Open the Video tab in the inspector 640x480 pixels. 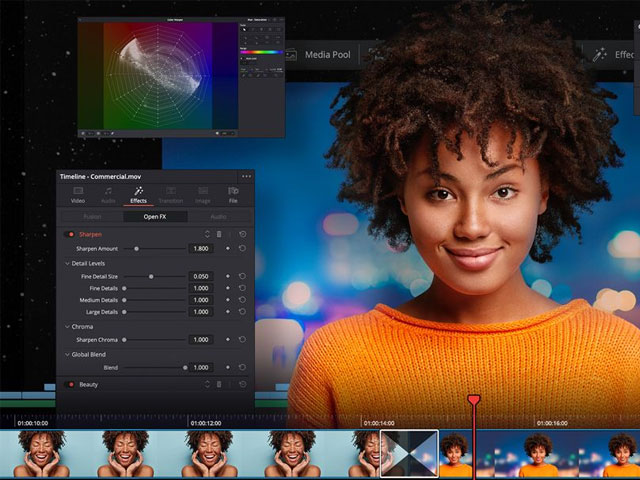pos(77,194)
